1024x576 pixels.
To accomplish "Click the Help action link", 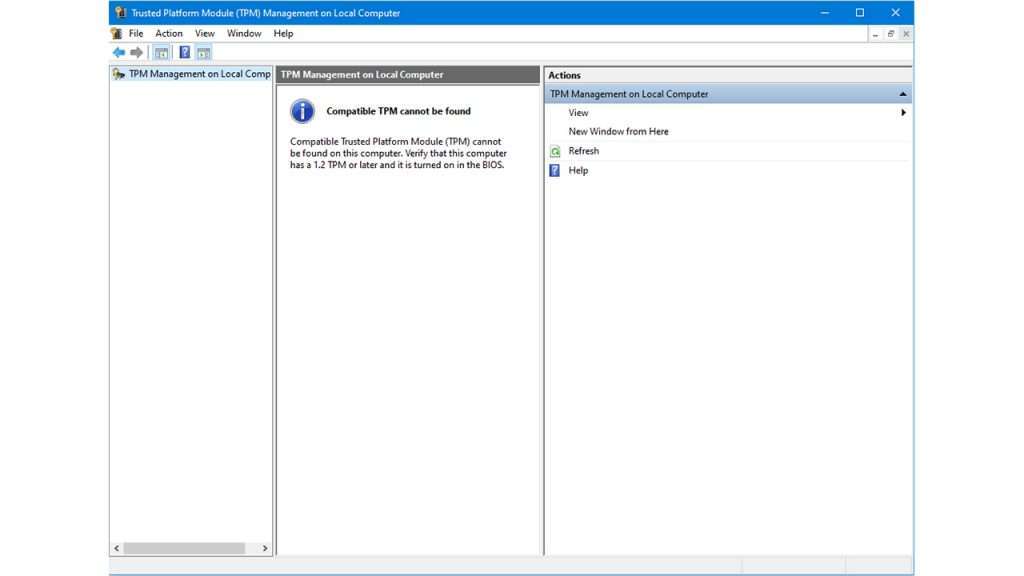I will click(x=578, y=170).
